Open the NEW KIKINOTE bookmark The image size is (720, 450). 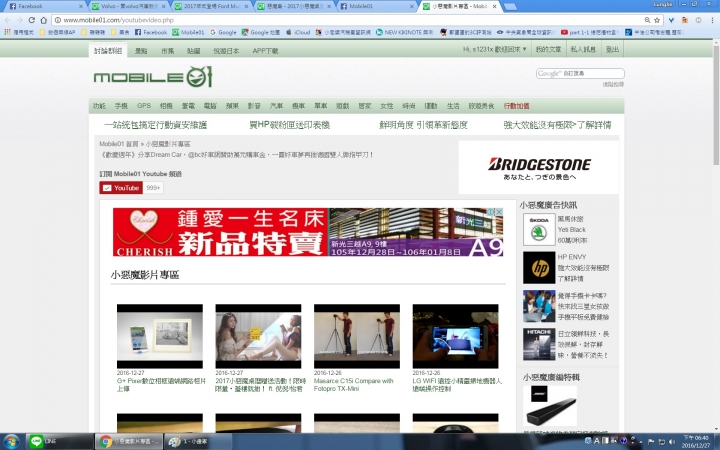click(x=404, y=32)
